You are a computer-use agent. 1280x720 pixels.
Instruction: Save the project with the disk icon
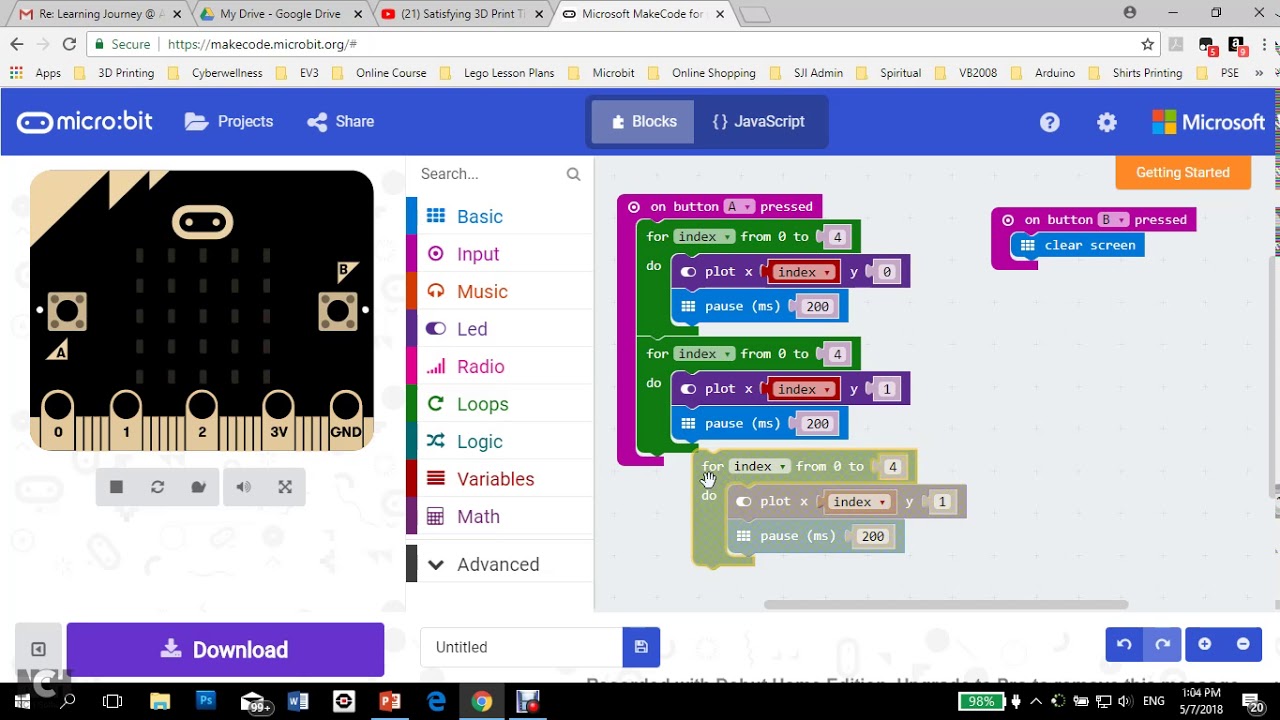[641, 647]
